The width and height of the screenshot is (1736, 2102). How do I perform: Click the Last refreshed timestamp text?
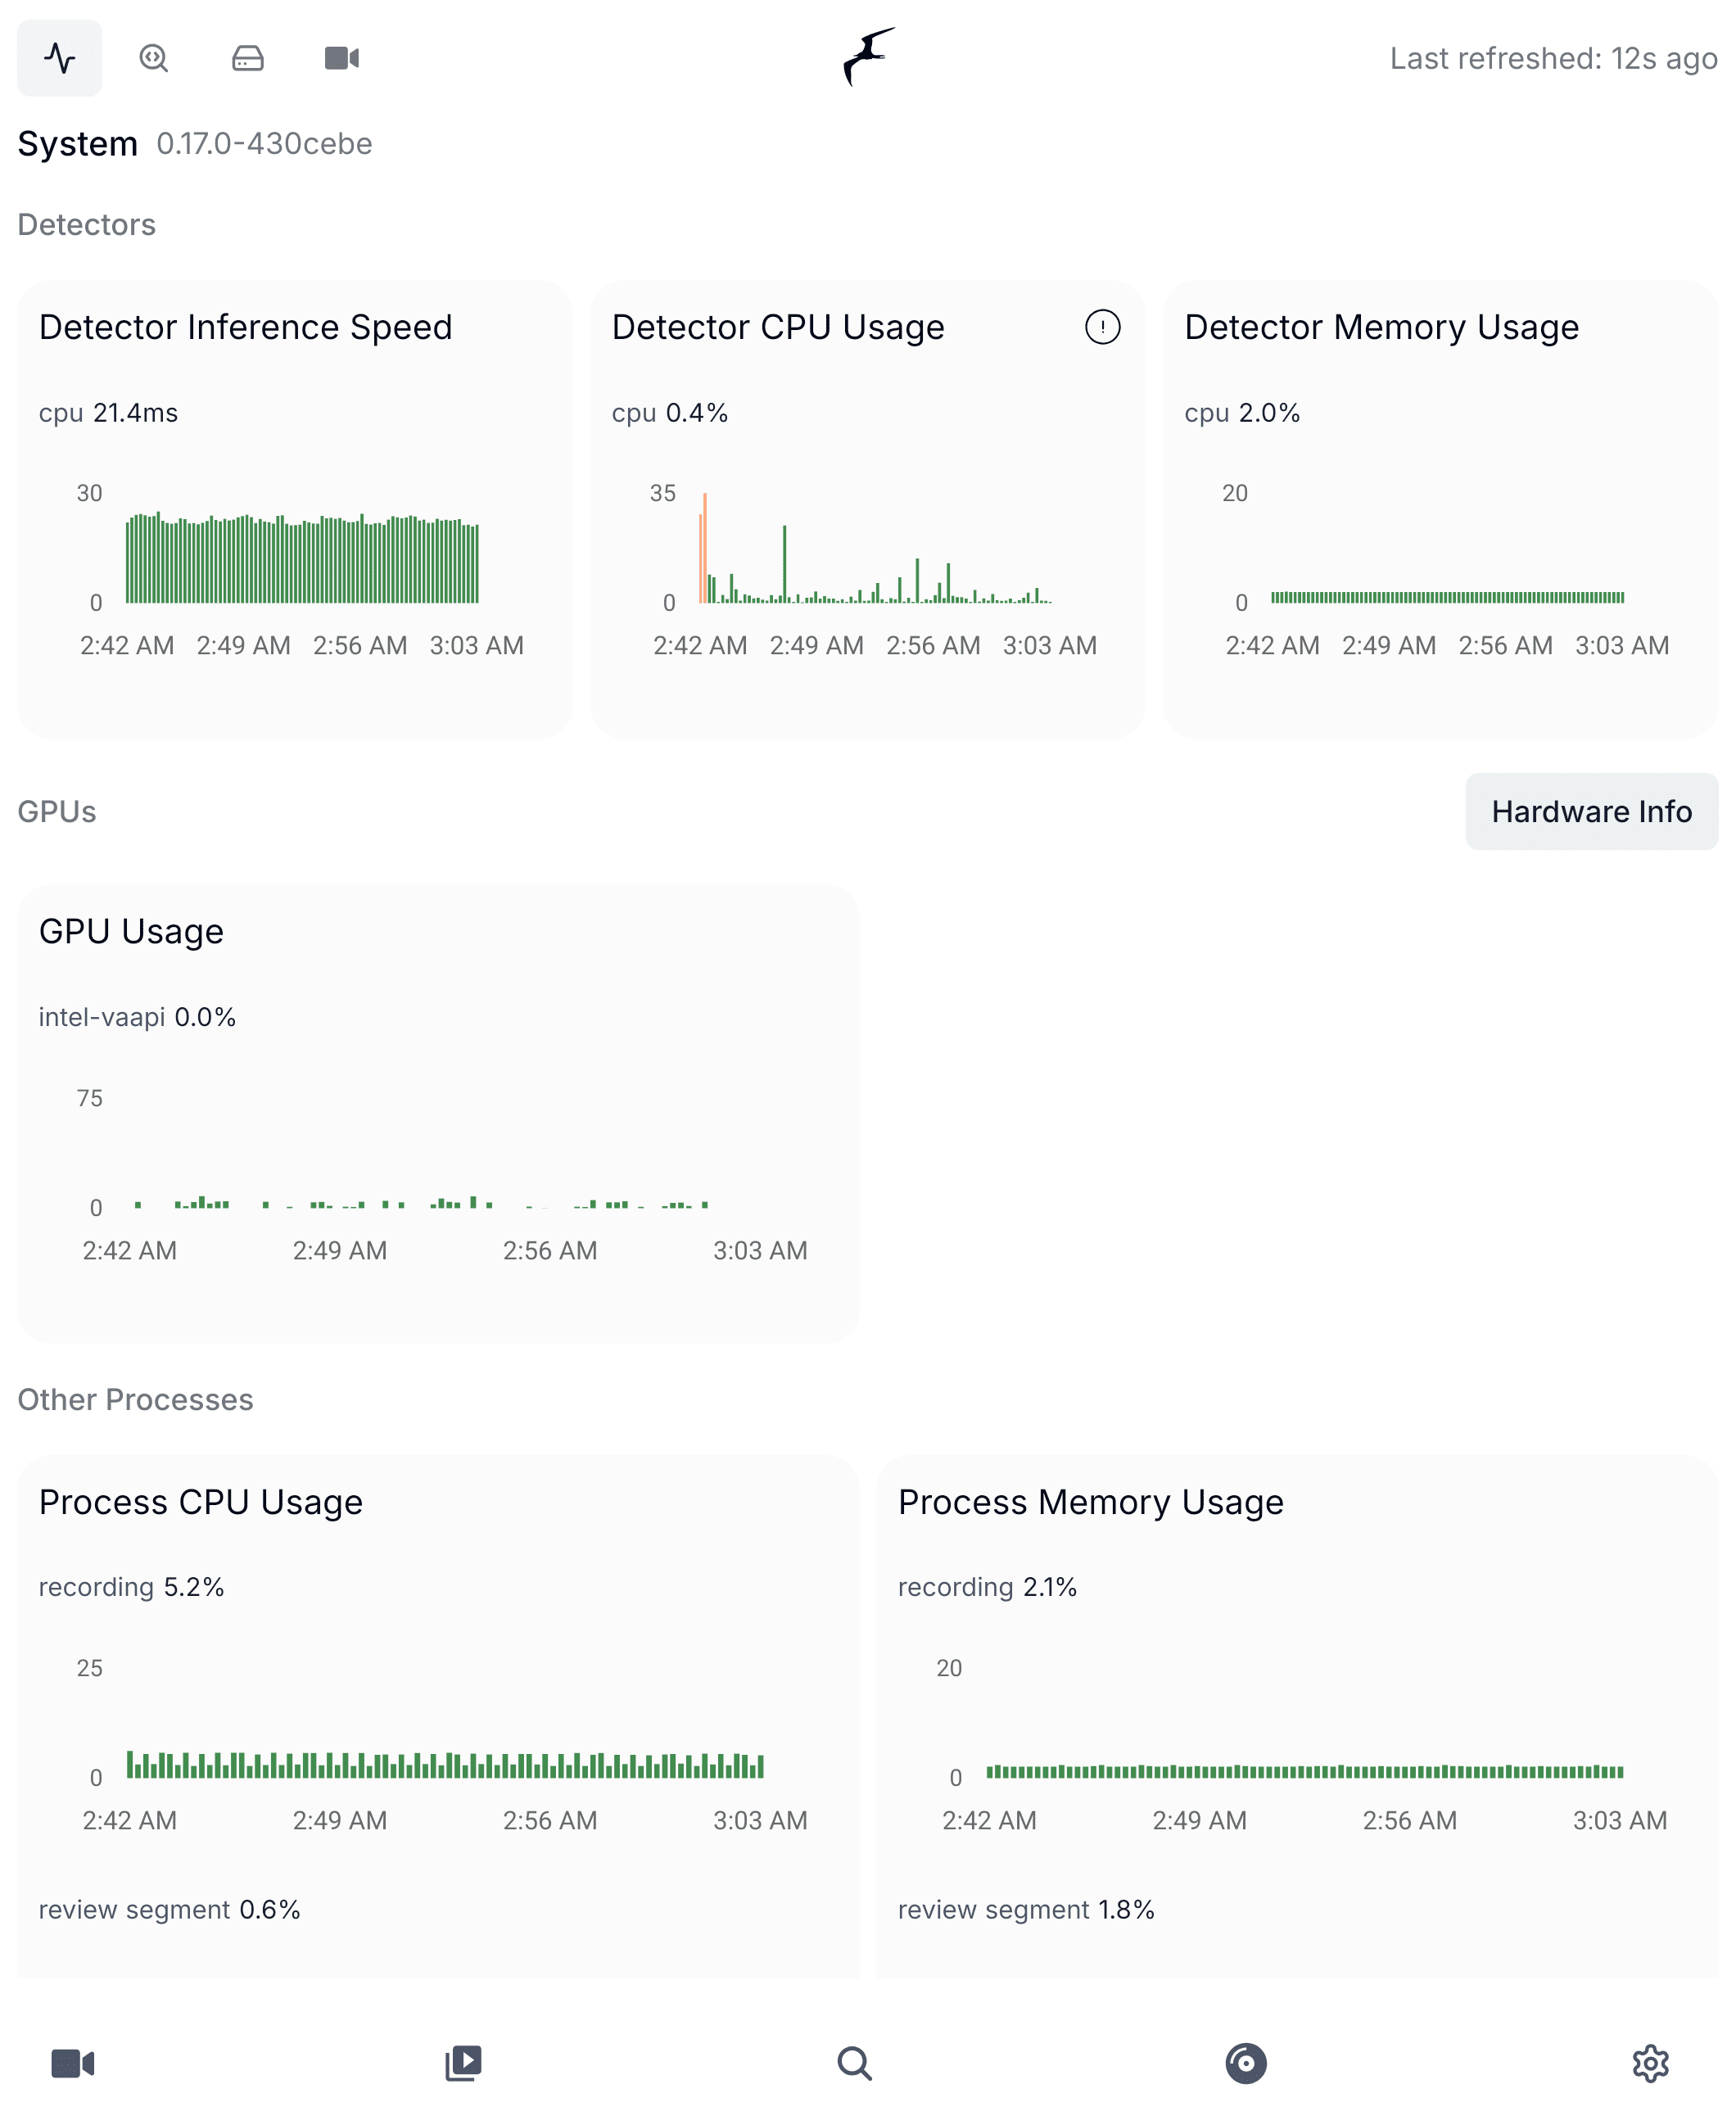click(x=1552, y=59)
